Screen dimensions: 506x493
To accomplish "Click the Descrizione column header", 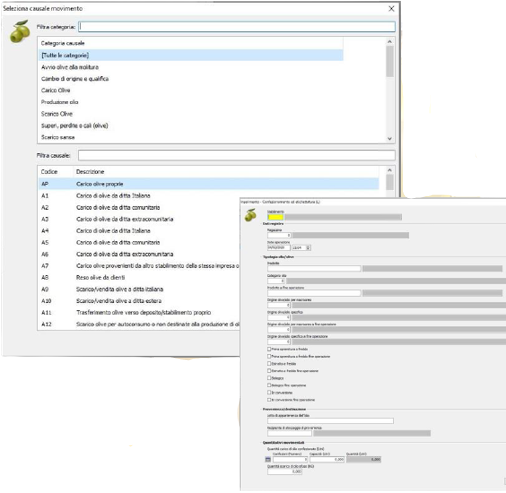I will point(90,172).
